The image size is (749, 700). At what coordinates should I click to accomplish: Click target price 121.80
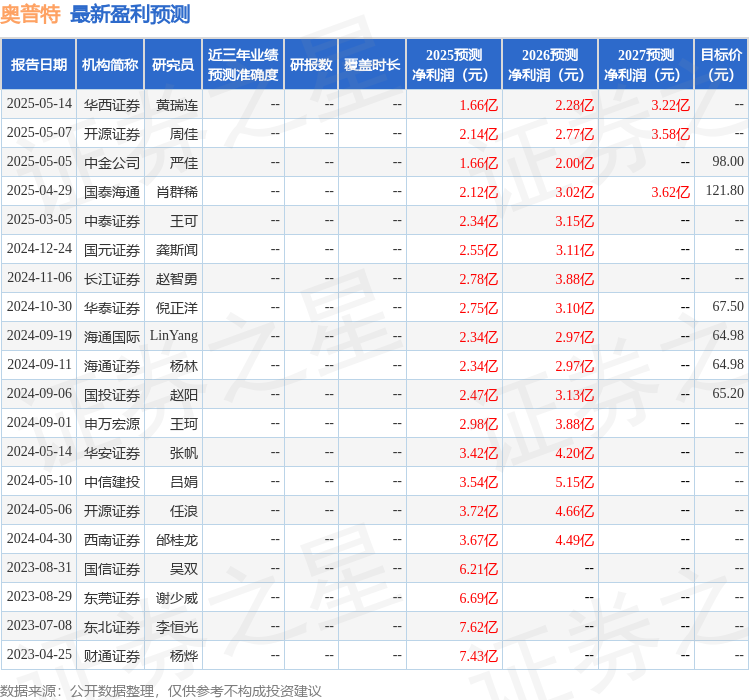coord(725,191)
